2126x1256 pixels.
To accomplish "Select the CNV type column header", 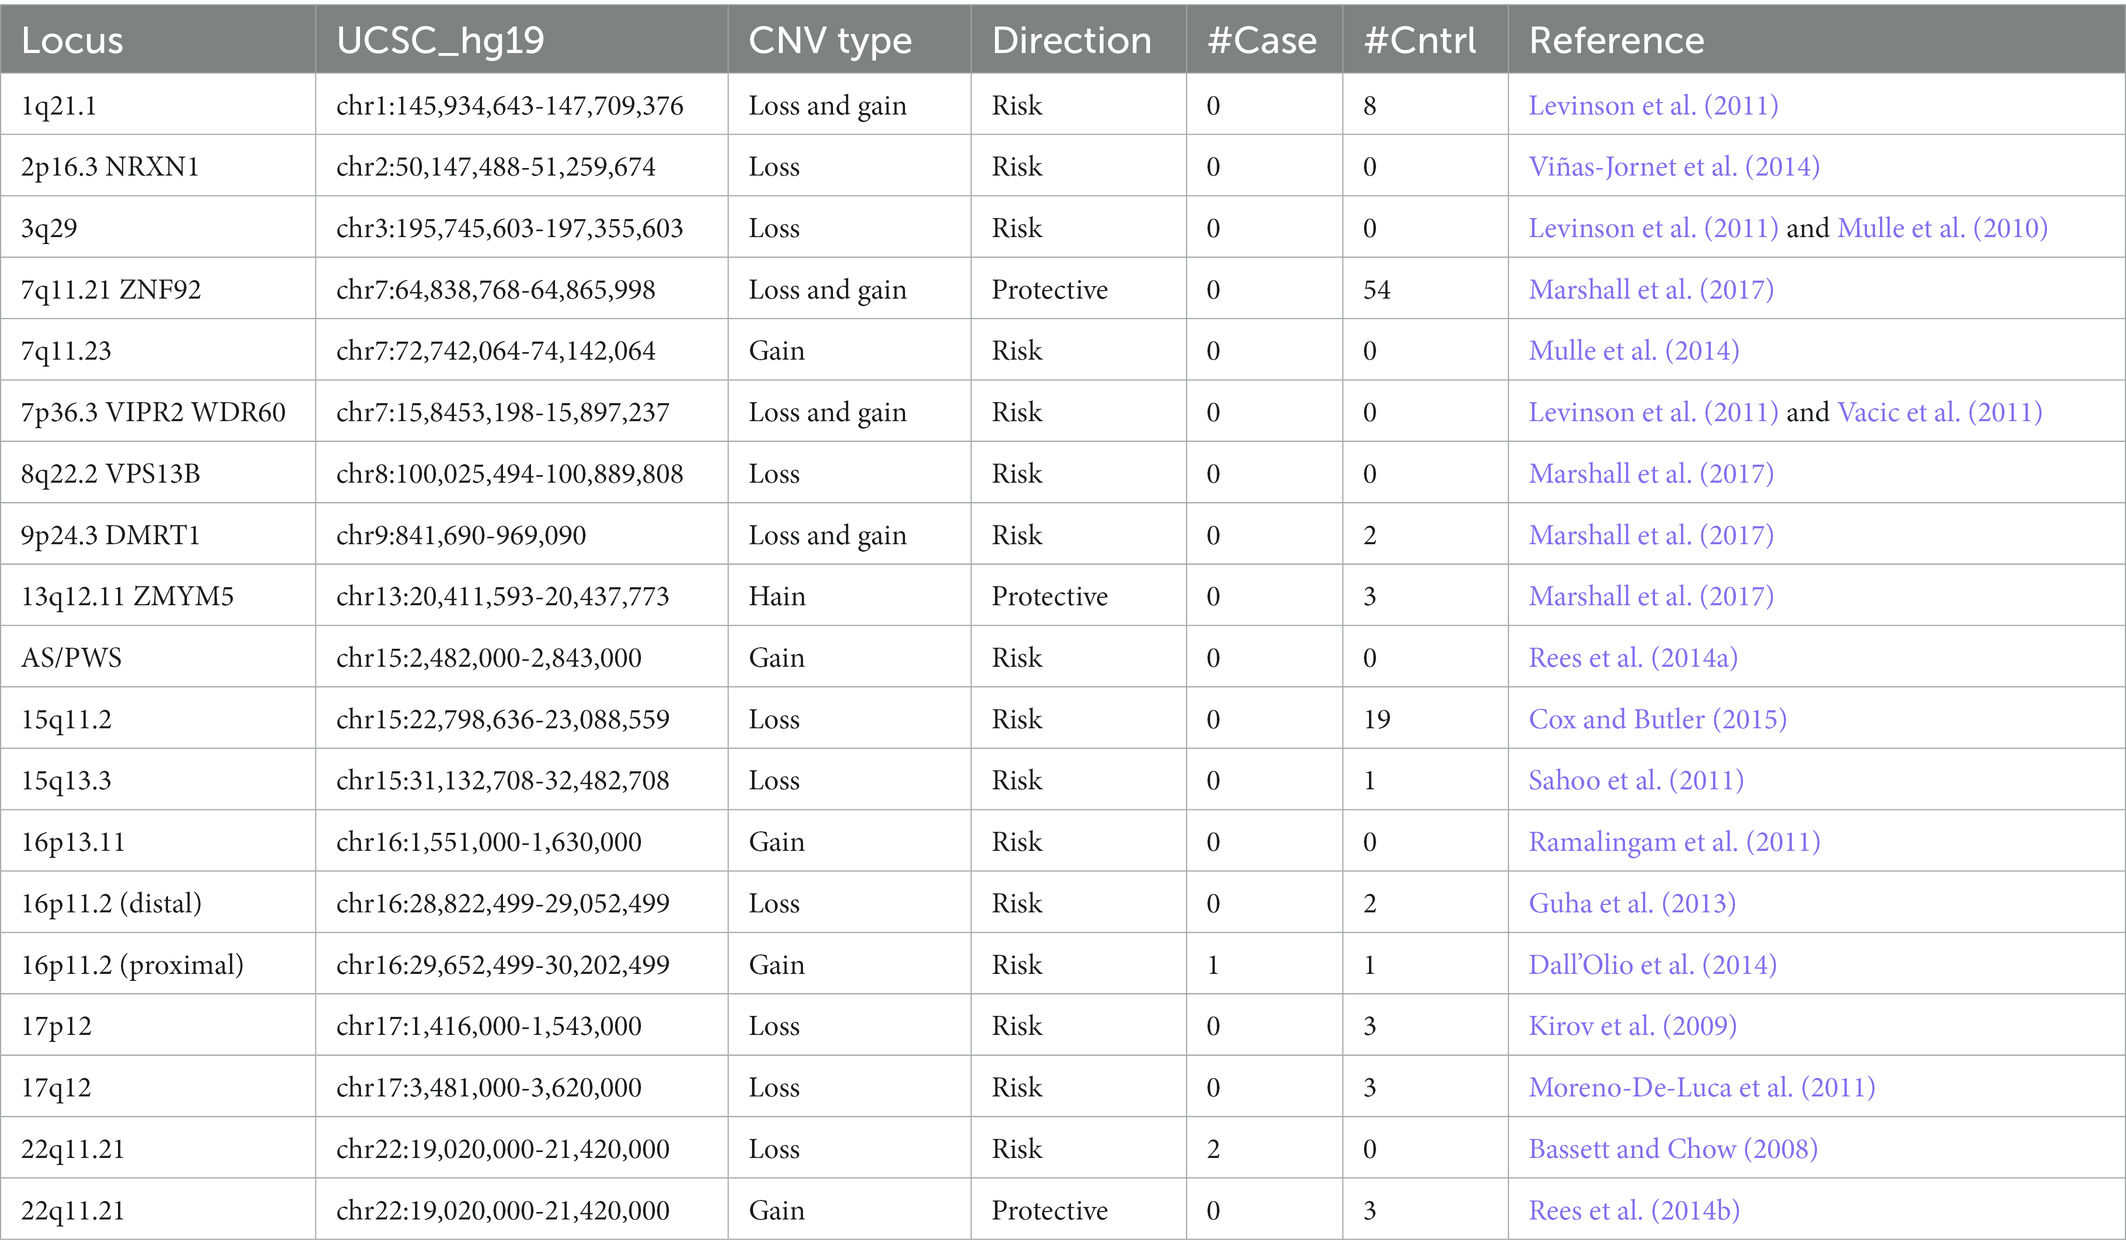I will tap(829, 40).
